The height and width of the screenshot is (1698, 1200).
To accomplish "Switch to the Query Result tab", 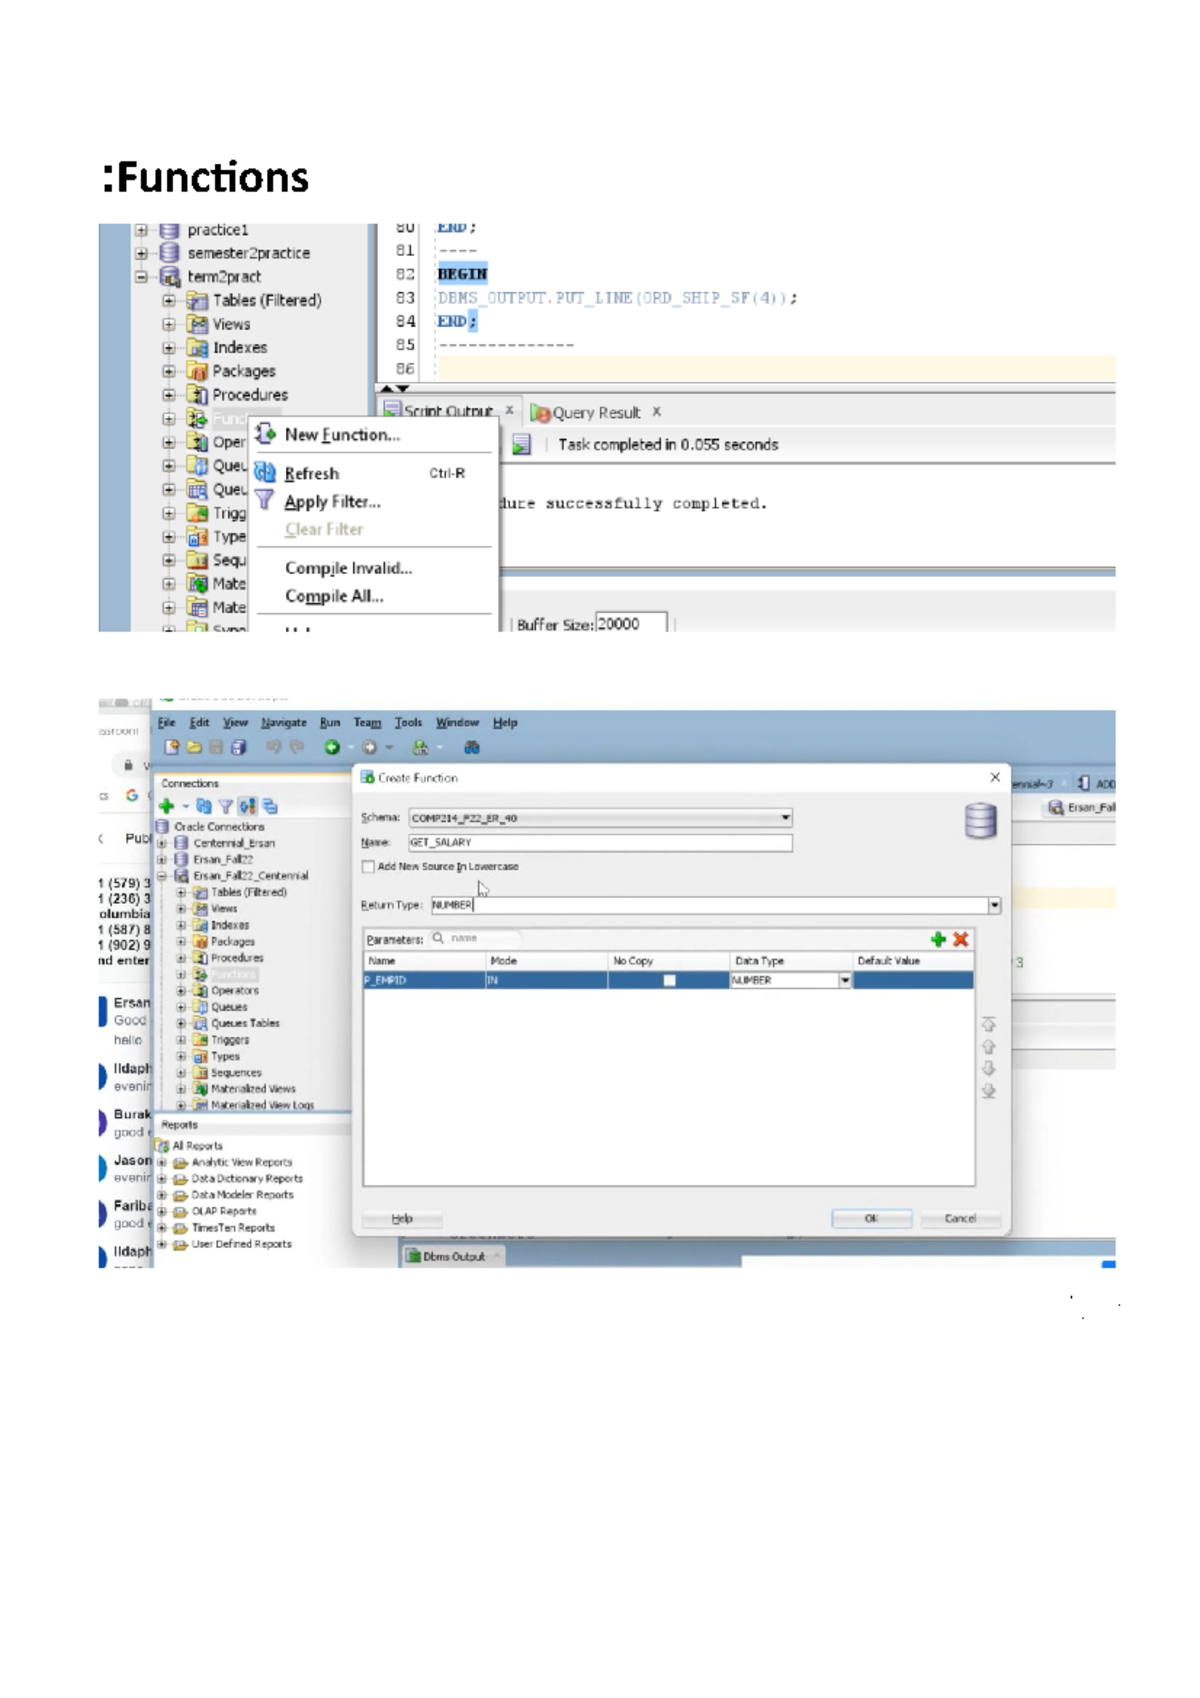I will pos(596,413).
